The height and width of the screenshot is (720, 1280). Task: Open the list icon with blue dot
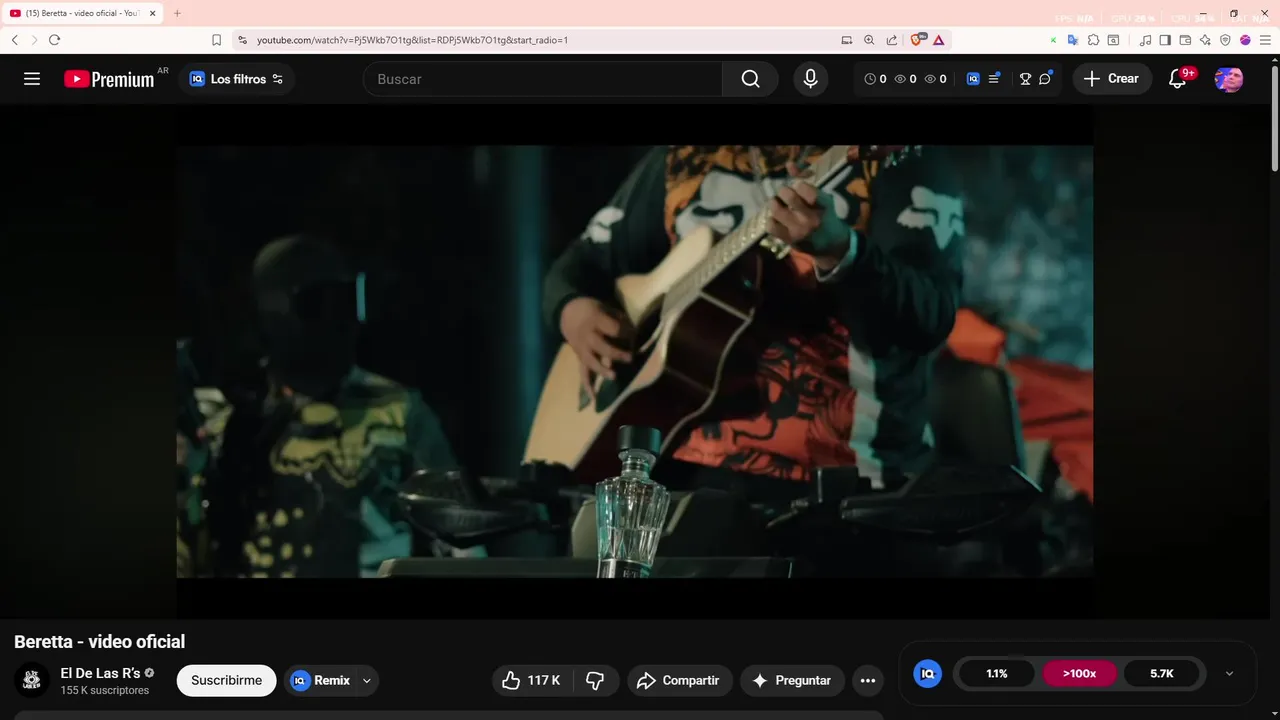click(x=994, y=79)
